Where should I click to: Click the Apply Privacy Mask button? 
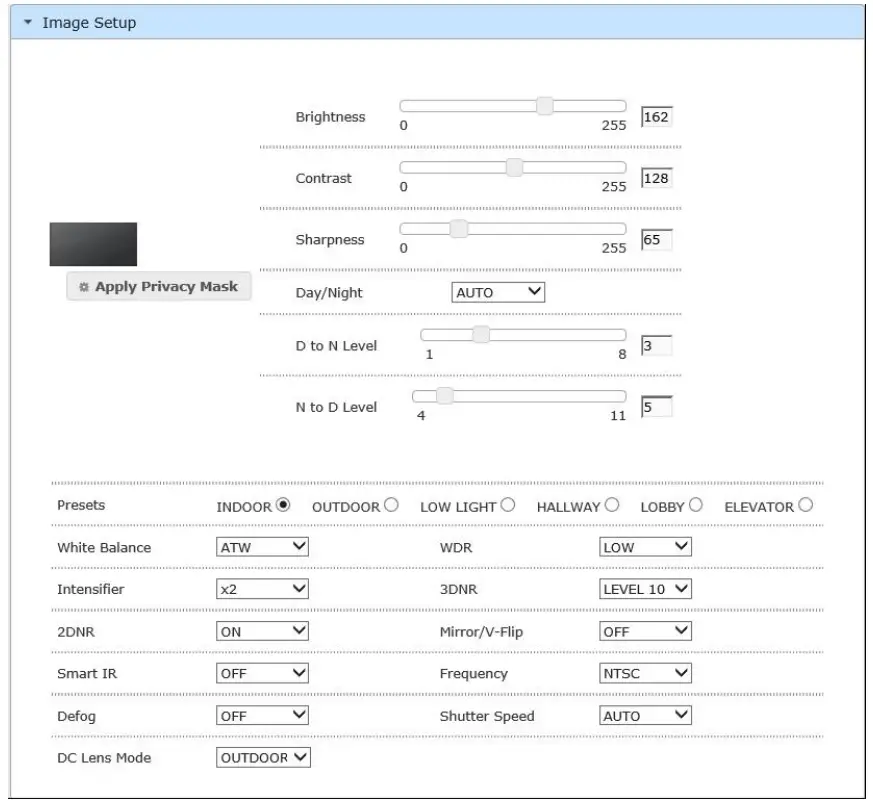coord(159,286)
